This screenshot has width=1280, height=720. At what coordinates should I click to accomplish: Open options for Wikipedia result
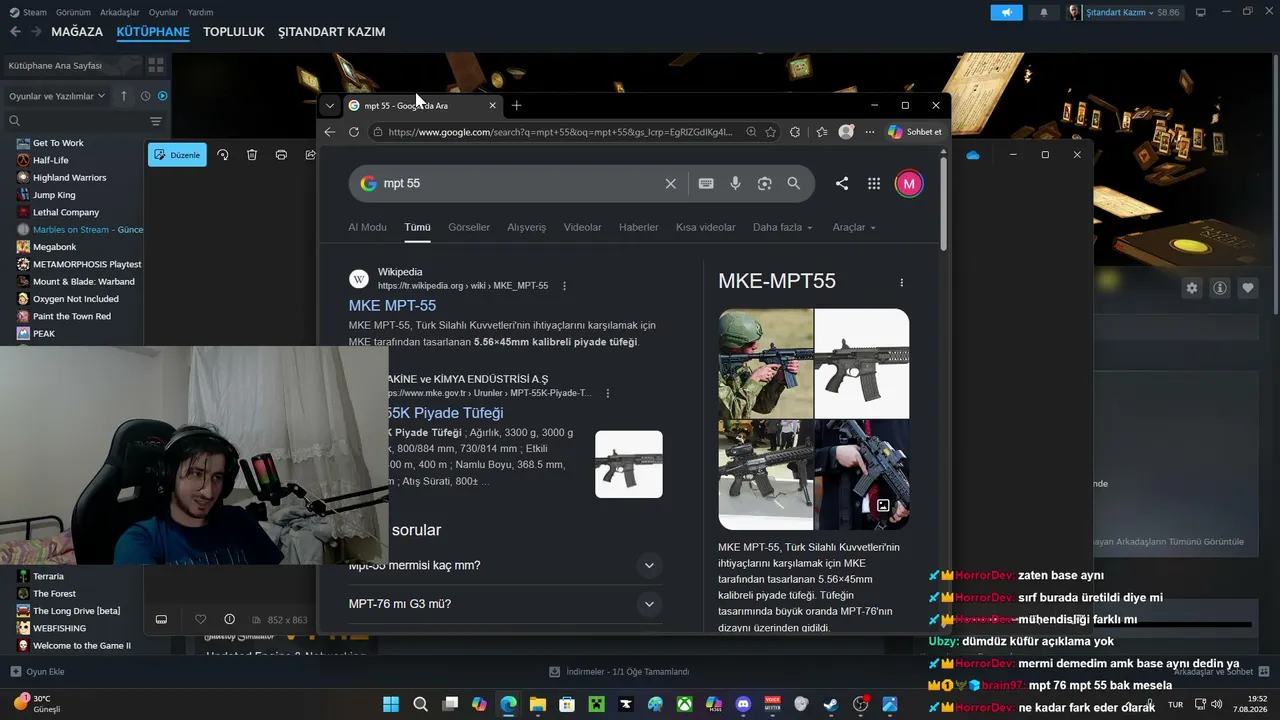click(x=564, y=286)
